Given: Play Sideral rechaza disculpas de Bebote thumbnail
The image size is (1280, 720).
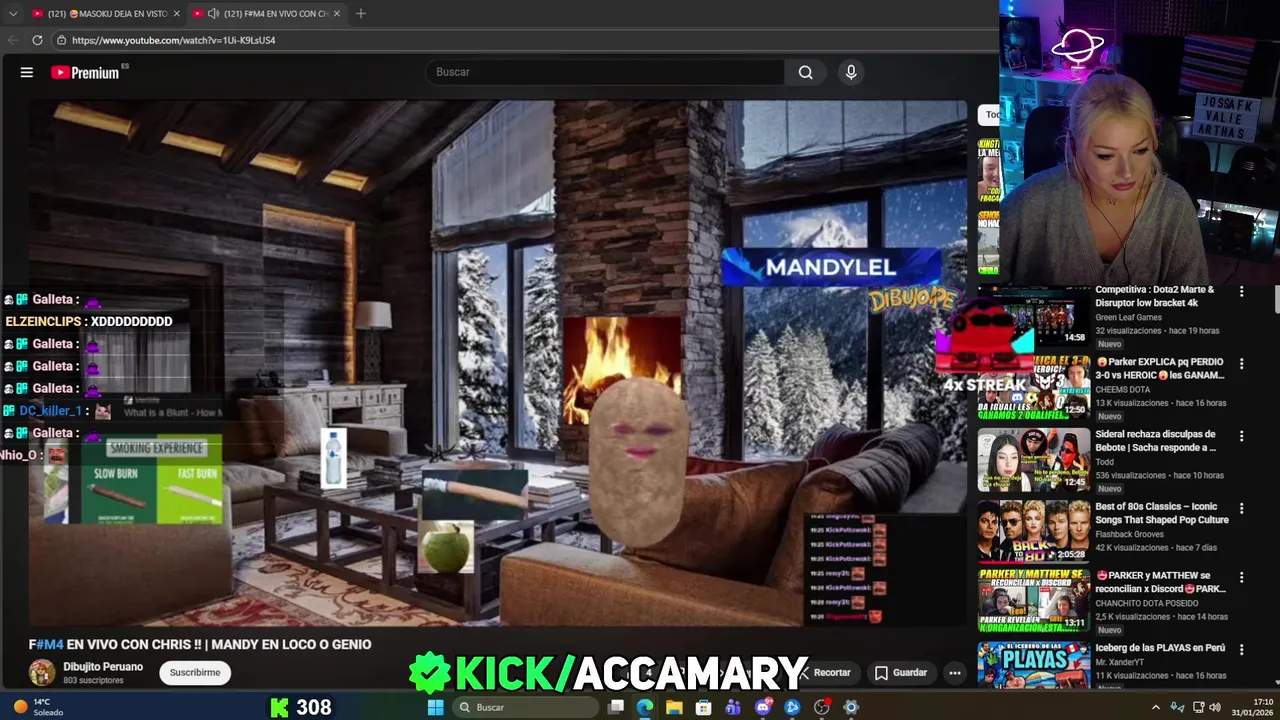Looking at the screenshot, I should coord(1034,460).
